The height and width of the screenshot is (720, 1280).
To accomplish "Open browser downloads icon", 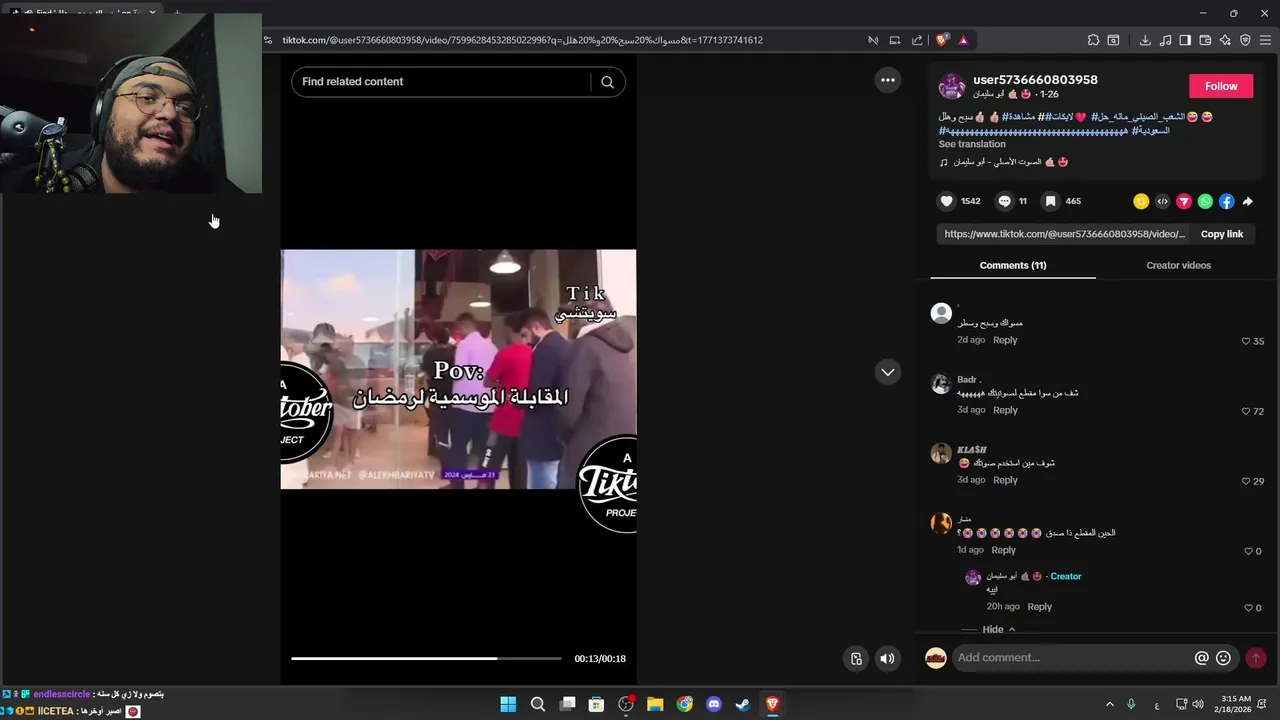I will click(x=1145, y=40).
